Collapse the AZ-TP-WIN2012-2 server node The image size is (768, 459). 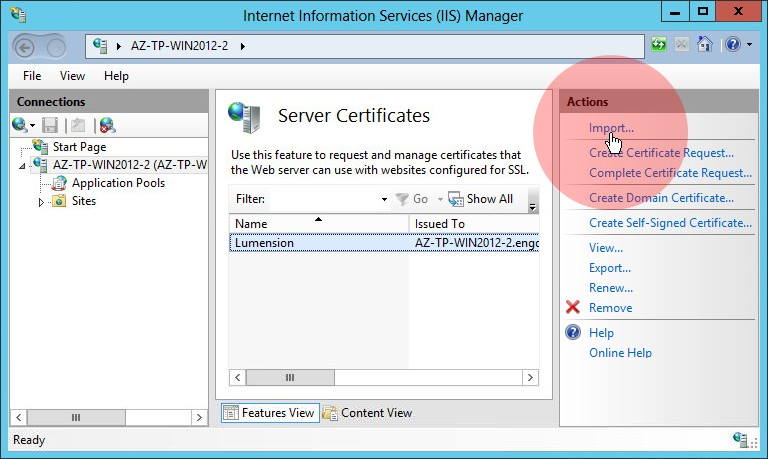coord(23,166)
